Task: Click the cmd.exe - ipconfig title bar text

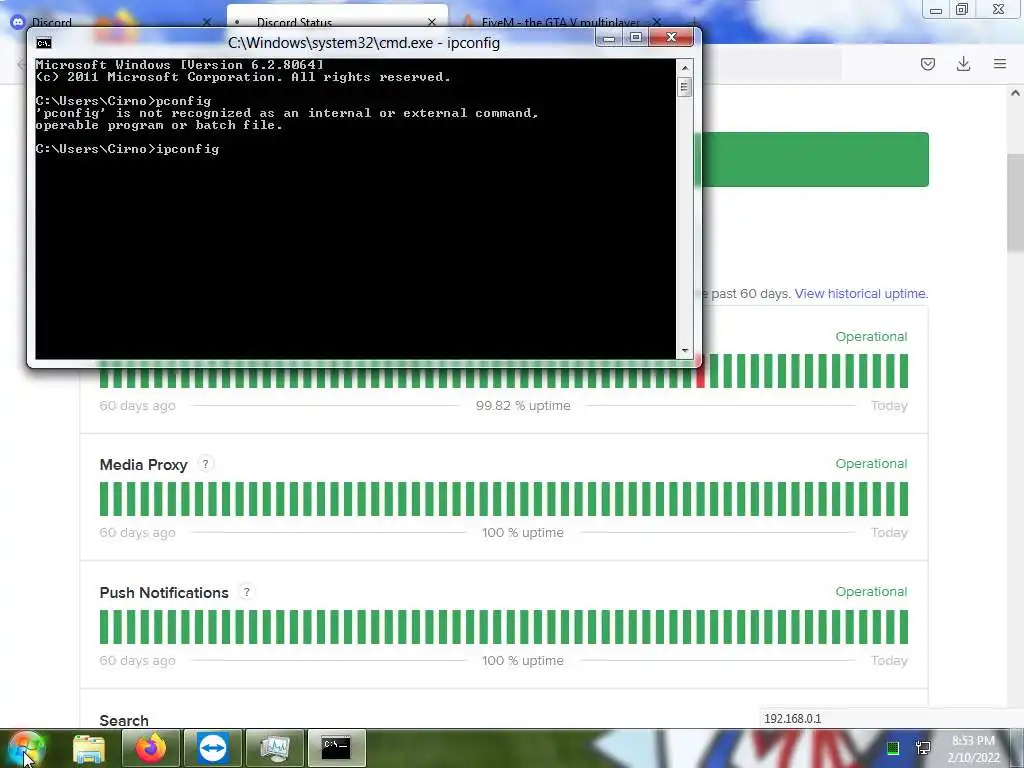Action: pyautogui.click(x=364, y=43)
